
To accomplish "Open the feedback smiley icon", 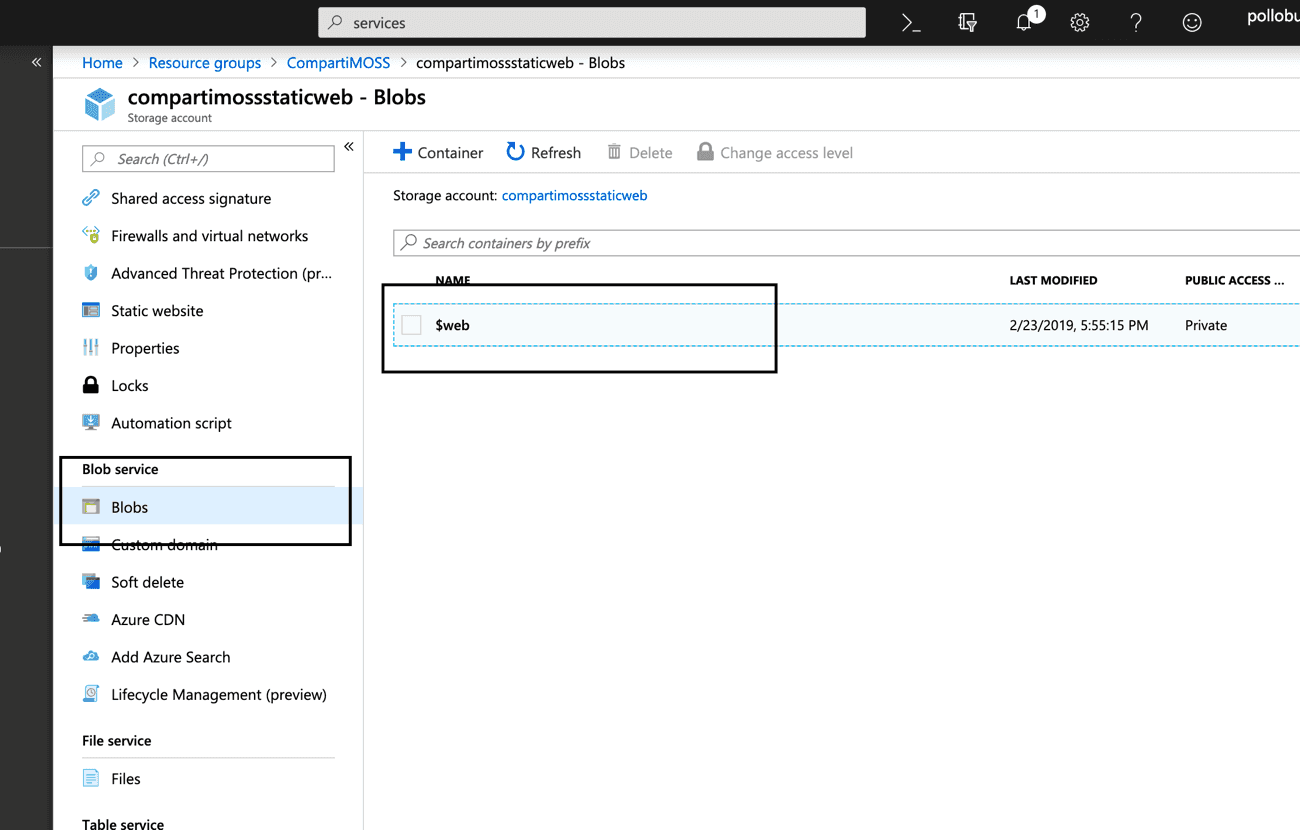I will [1192, 23].
